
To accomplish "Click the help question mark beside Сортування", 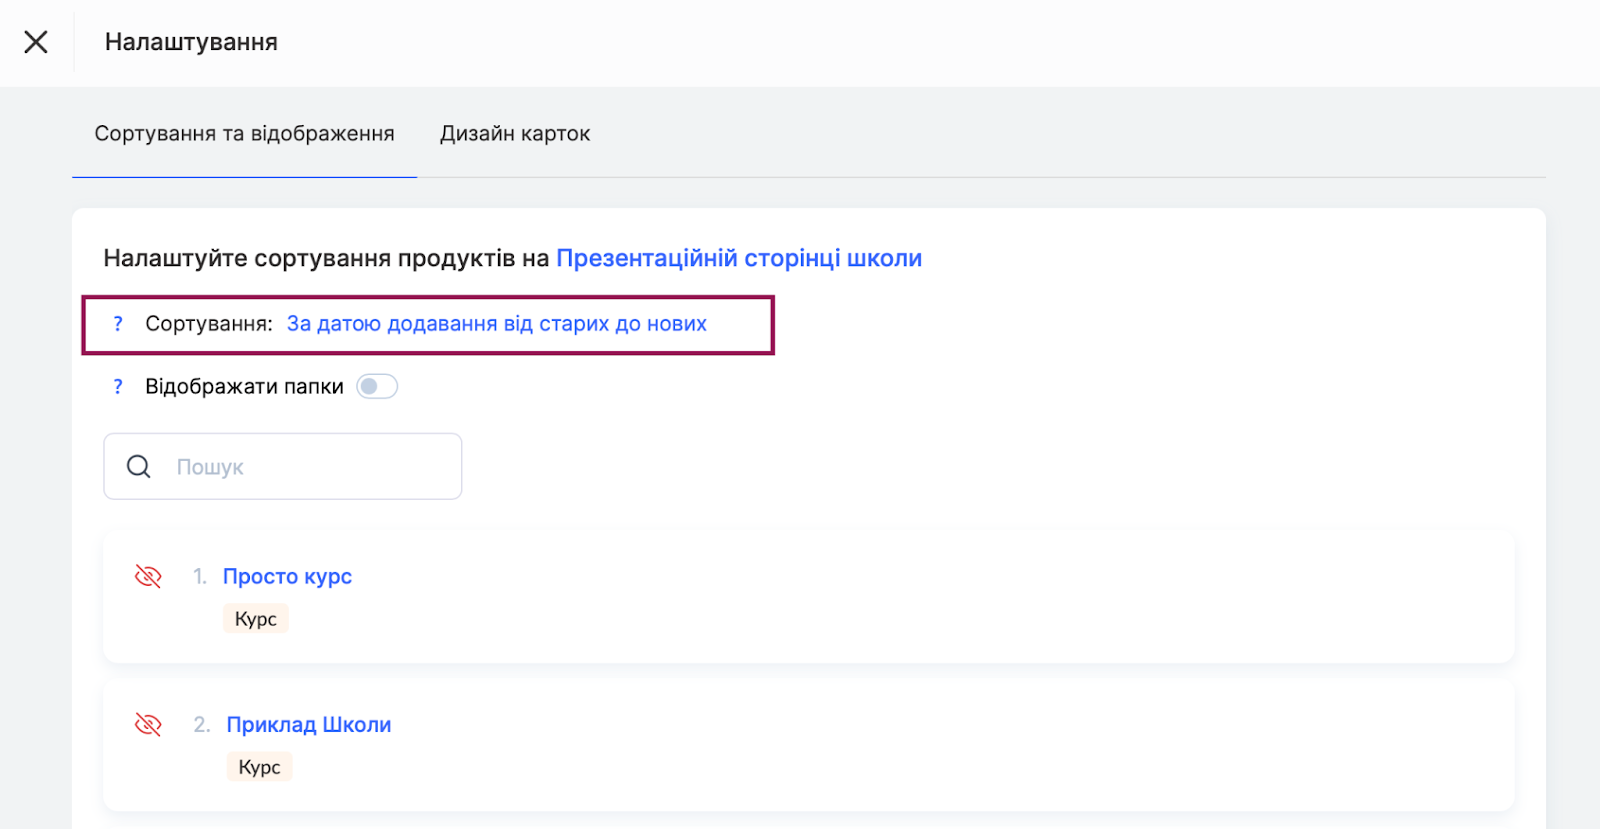I will (118, 324).
